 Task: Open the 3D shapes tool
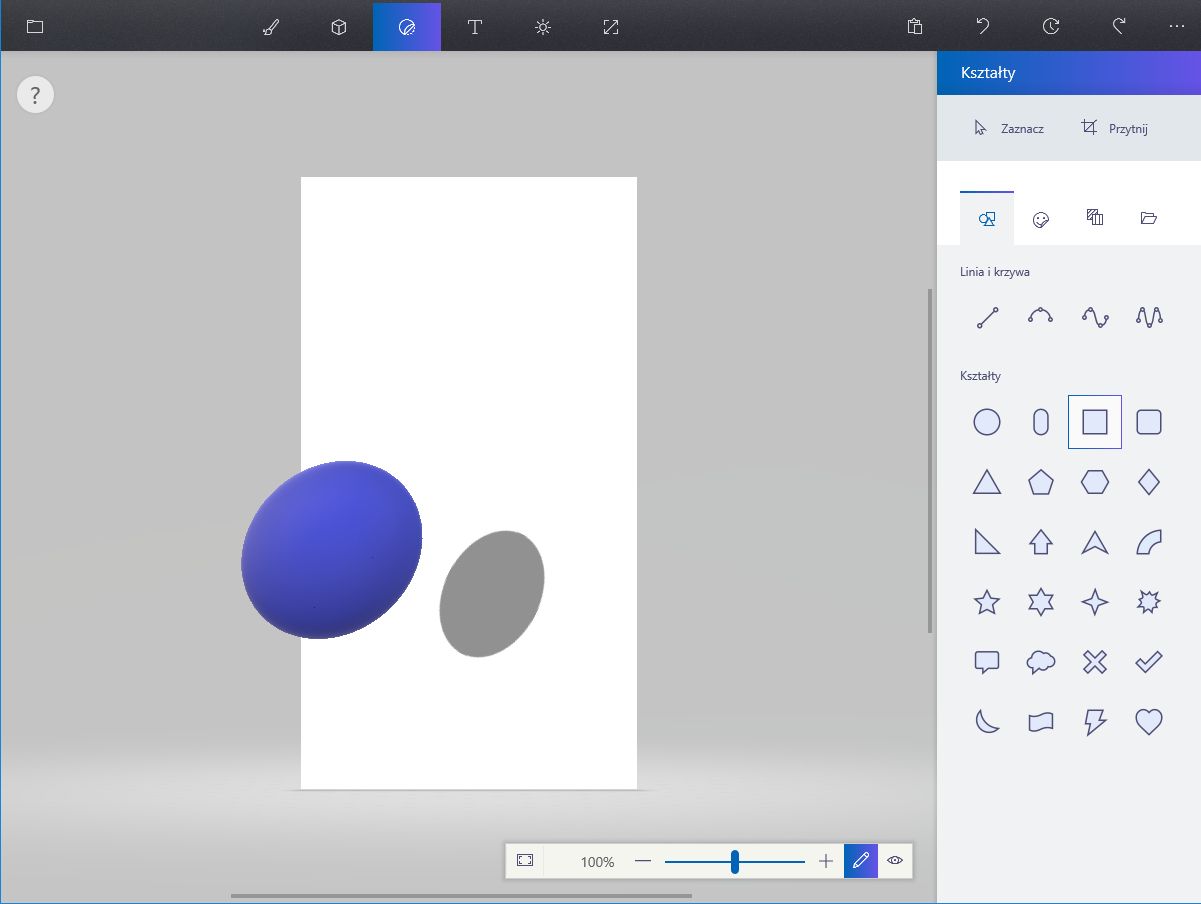[338, 27]
